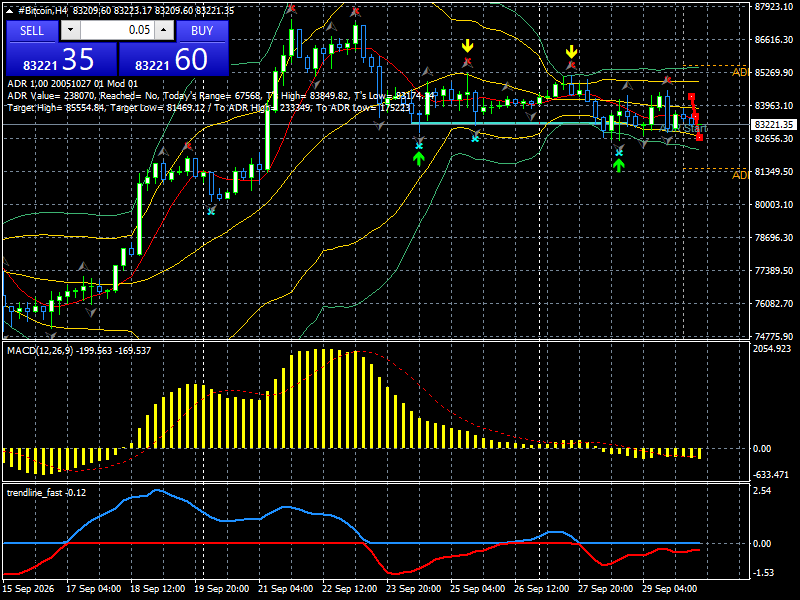Select green up arrow below 23 Sep candle

click(419, 159)
